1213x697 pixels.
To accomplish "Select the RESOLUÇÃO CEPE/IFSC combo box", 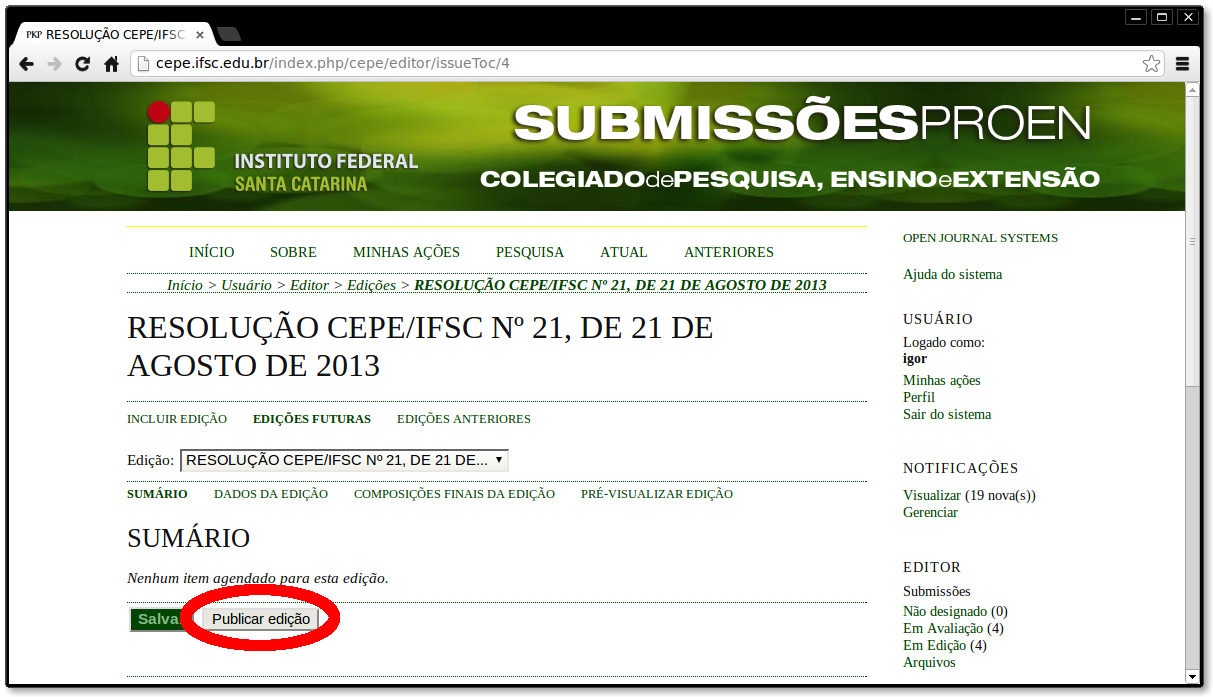I will pyautogui.click(x=343, y=460).
